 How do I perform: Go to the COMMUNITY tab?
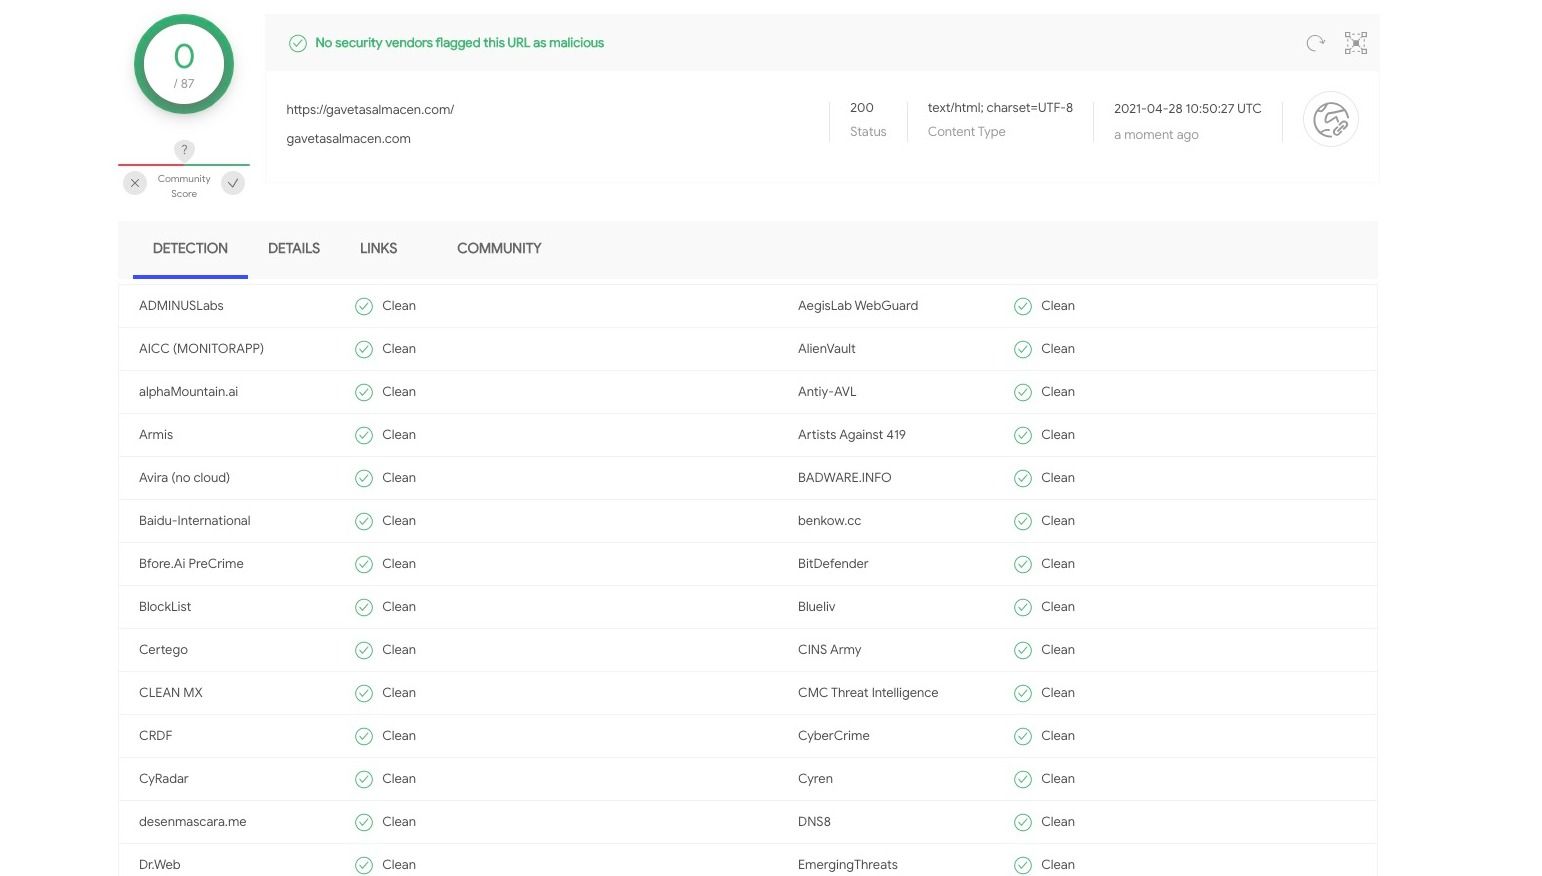499,248
